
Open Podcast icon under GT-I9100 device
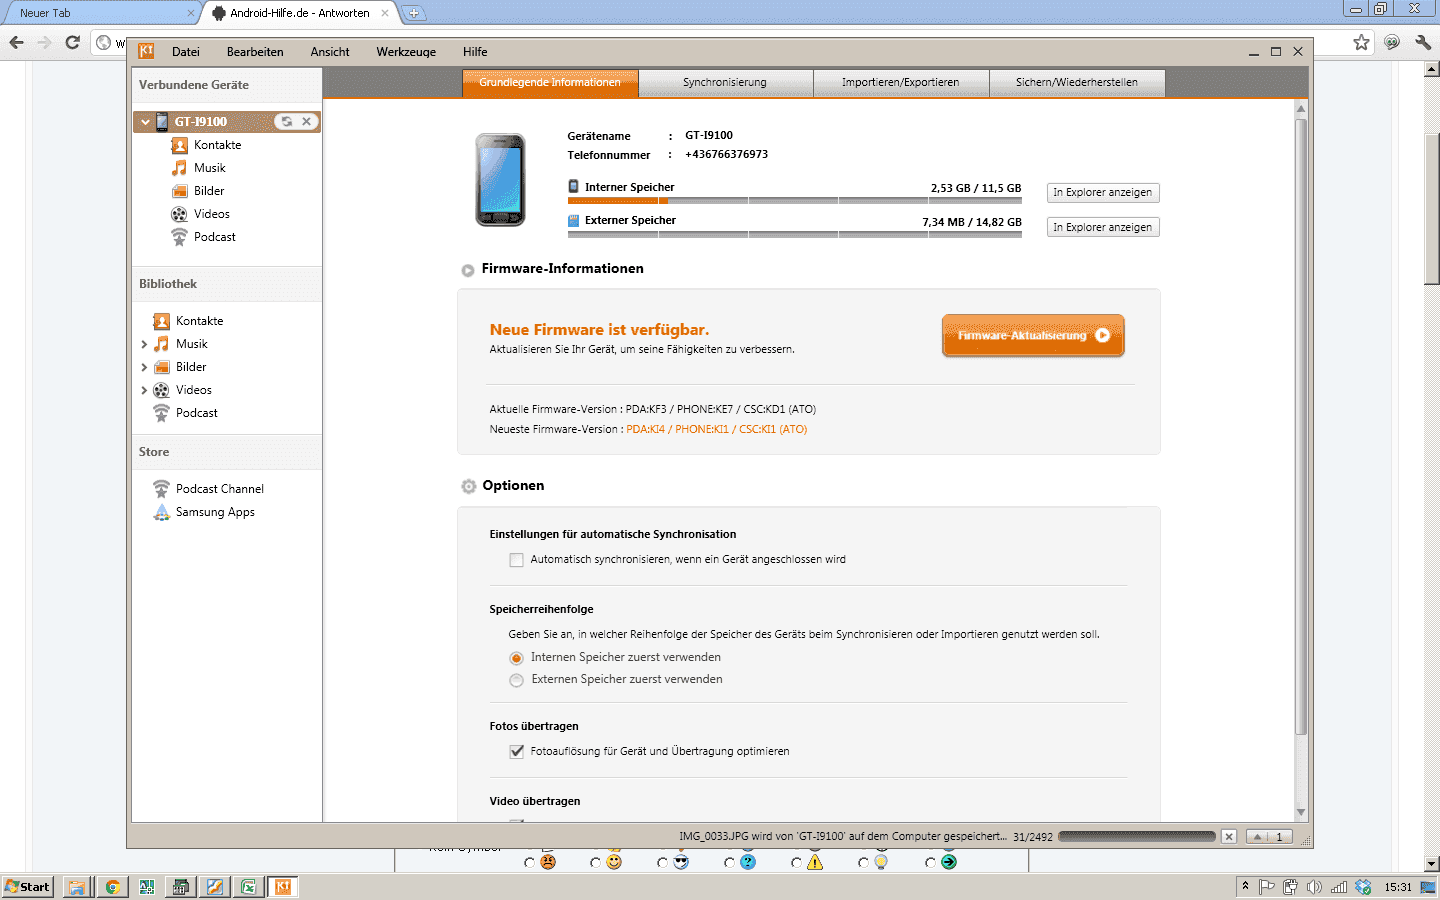click(179, 237)
